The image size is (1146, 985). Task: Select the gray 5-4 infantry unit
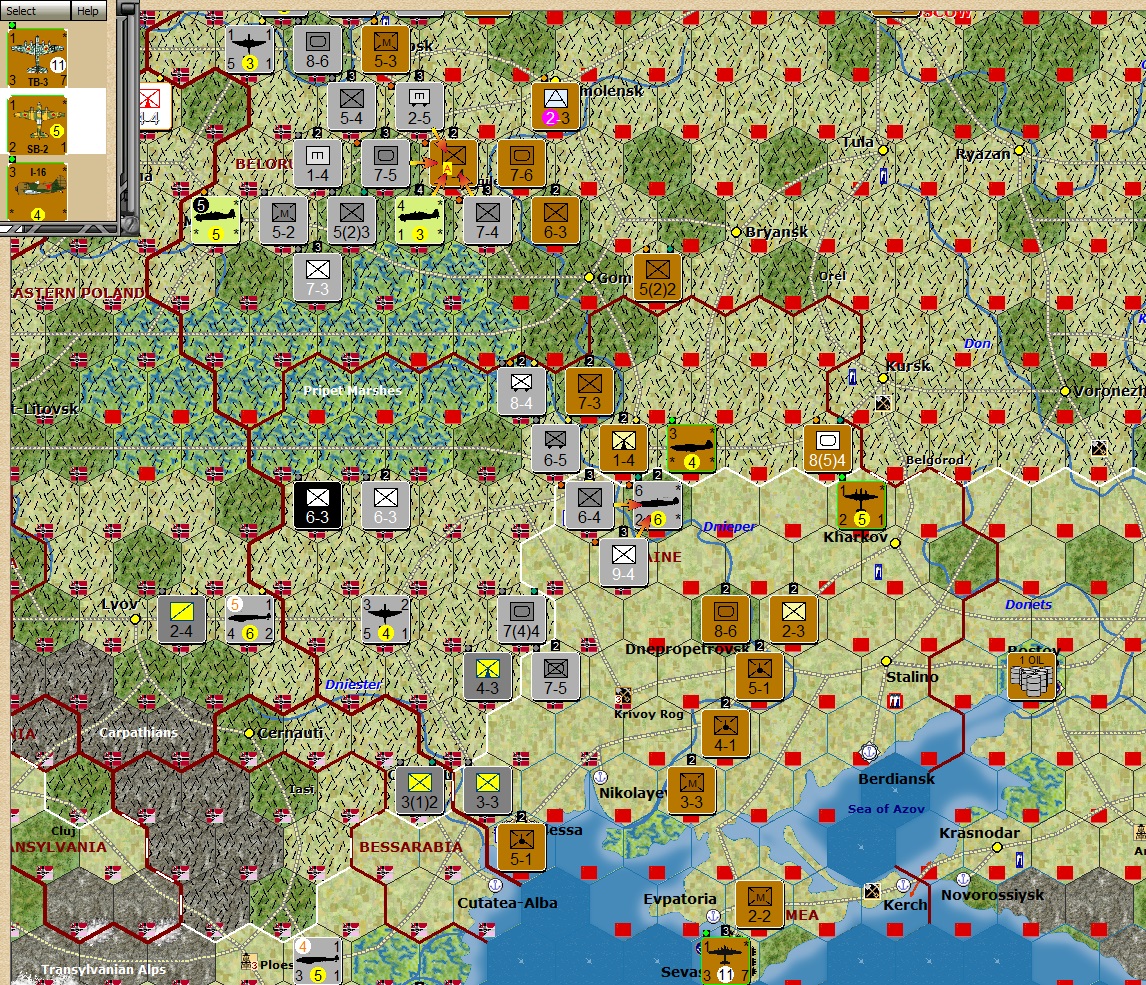point(351,106)
